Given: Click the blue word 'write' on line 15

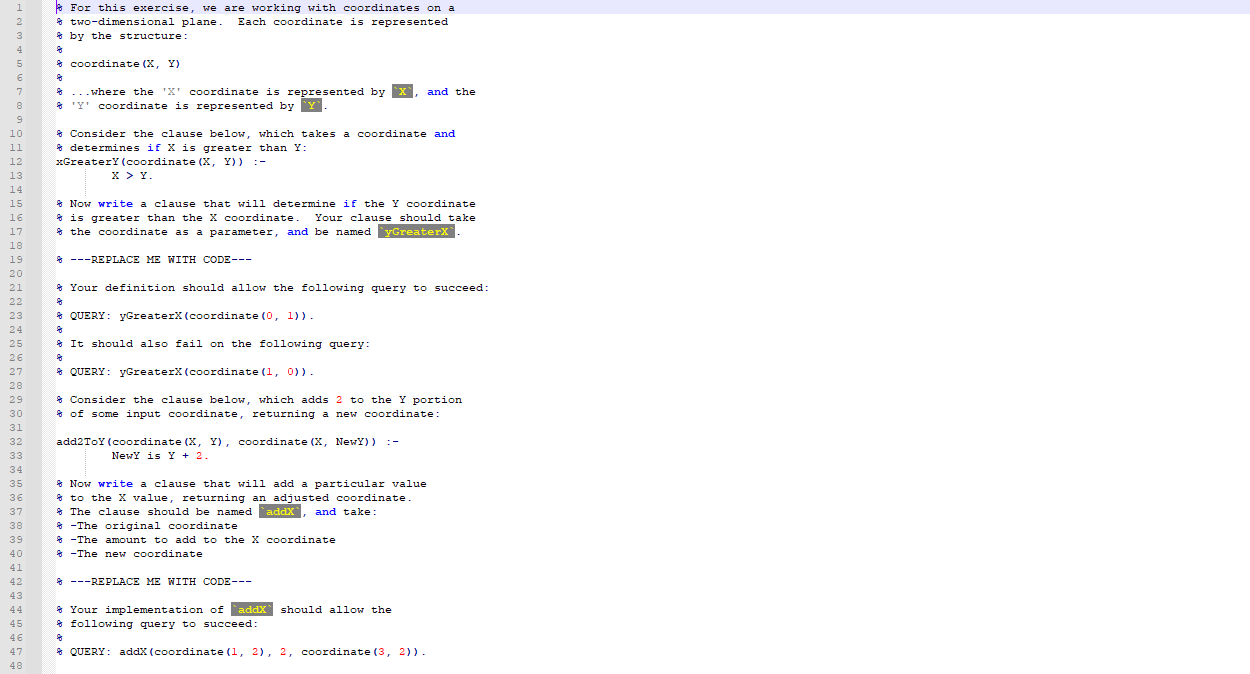Looking at the screenshot, I should (115, 203).
